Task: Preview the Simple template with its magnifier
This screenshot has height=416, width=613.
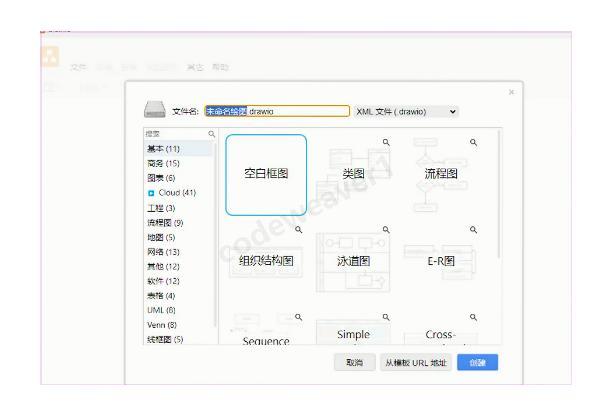Action: 386,317
